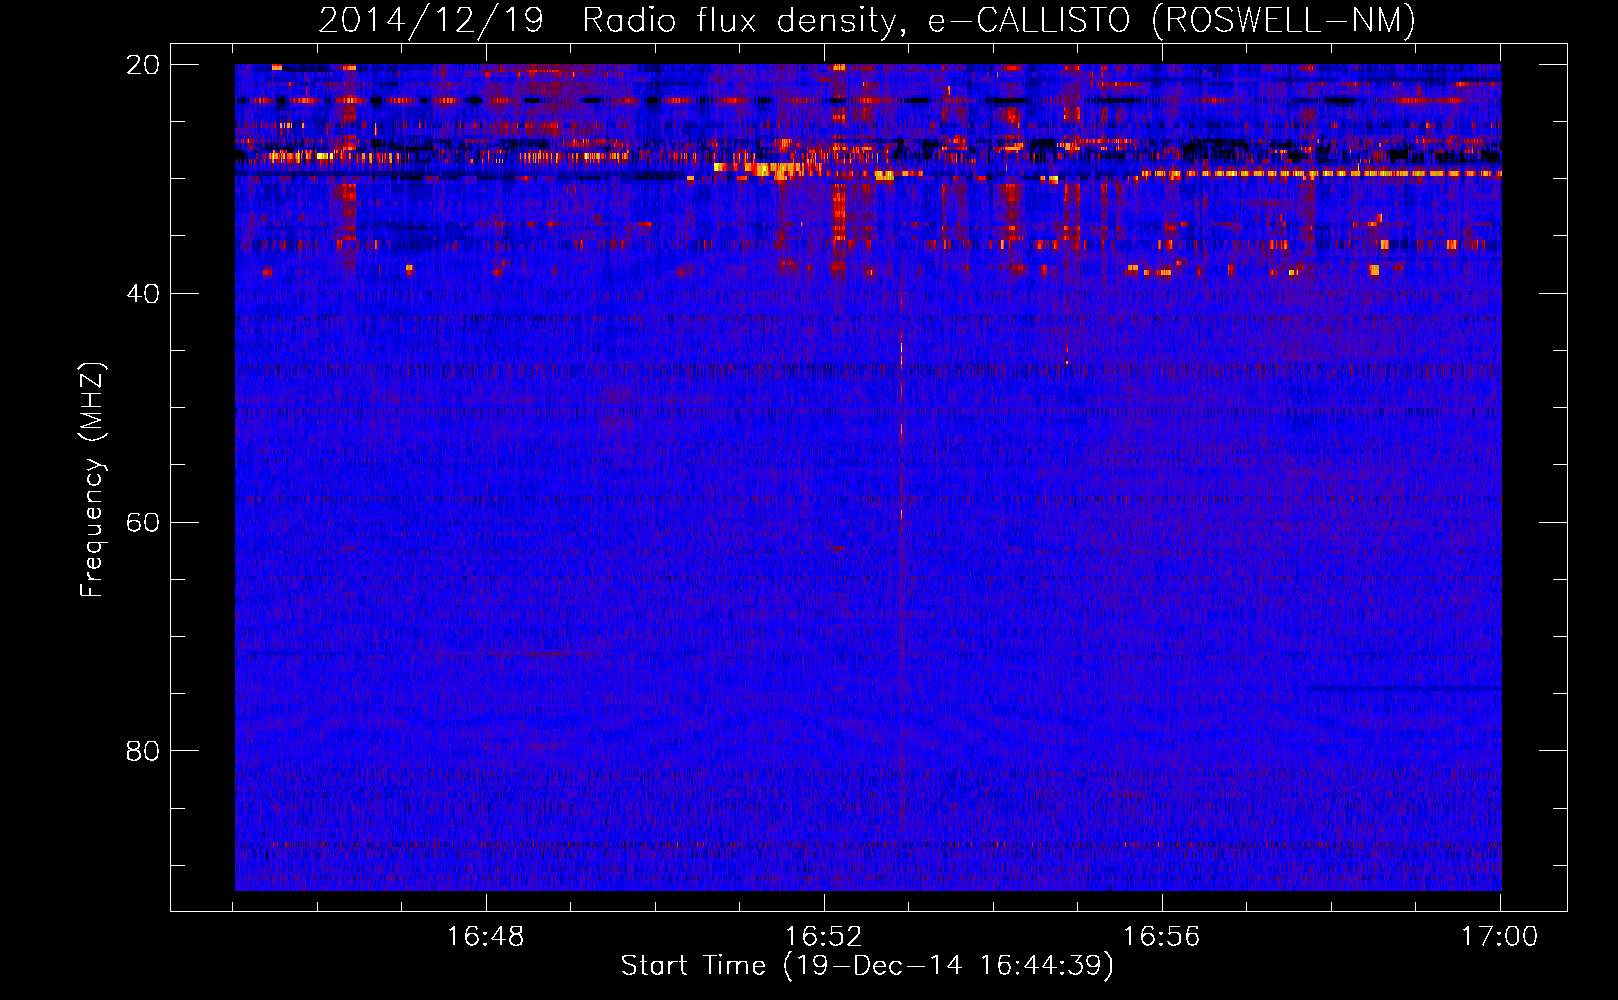Click the time tick label '17:00'
1618x1000 pixels.
[1500, 937]
